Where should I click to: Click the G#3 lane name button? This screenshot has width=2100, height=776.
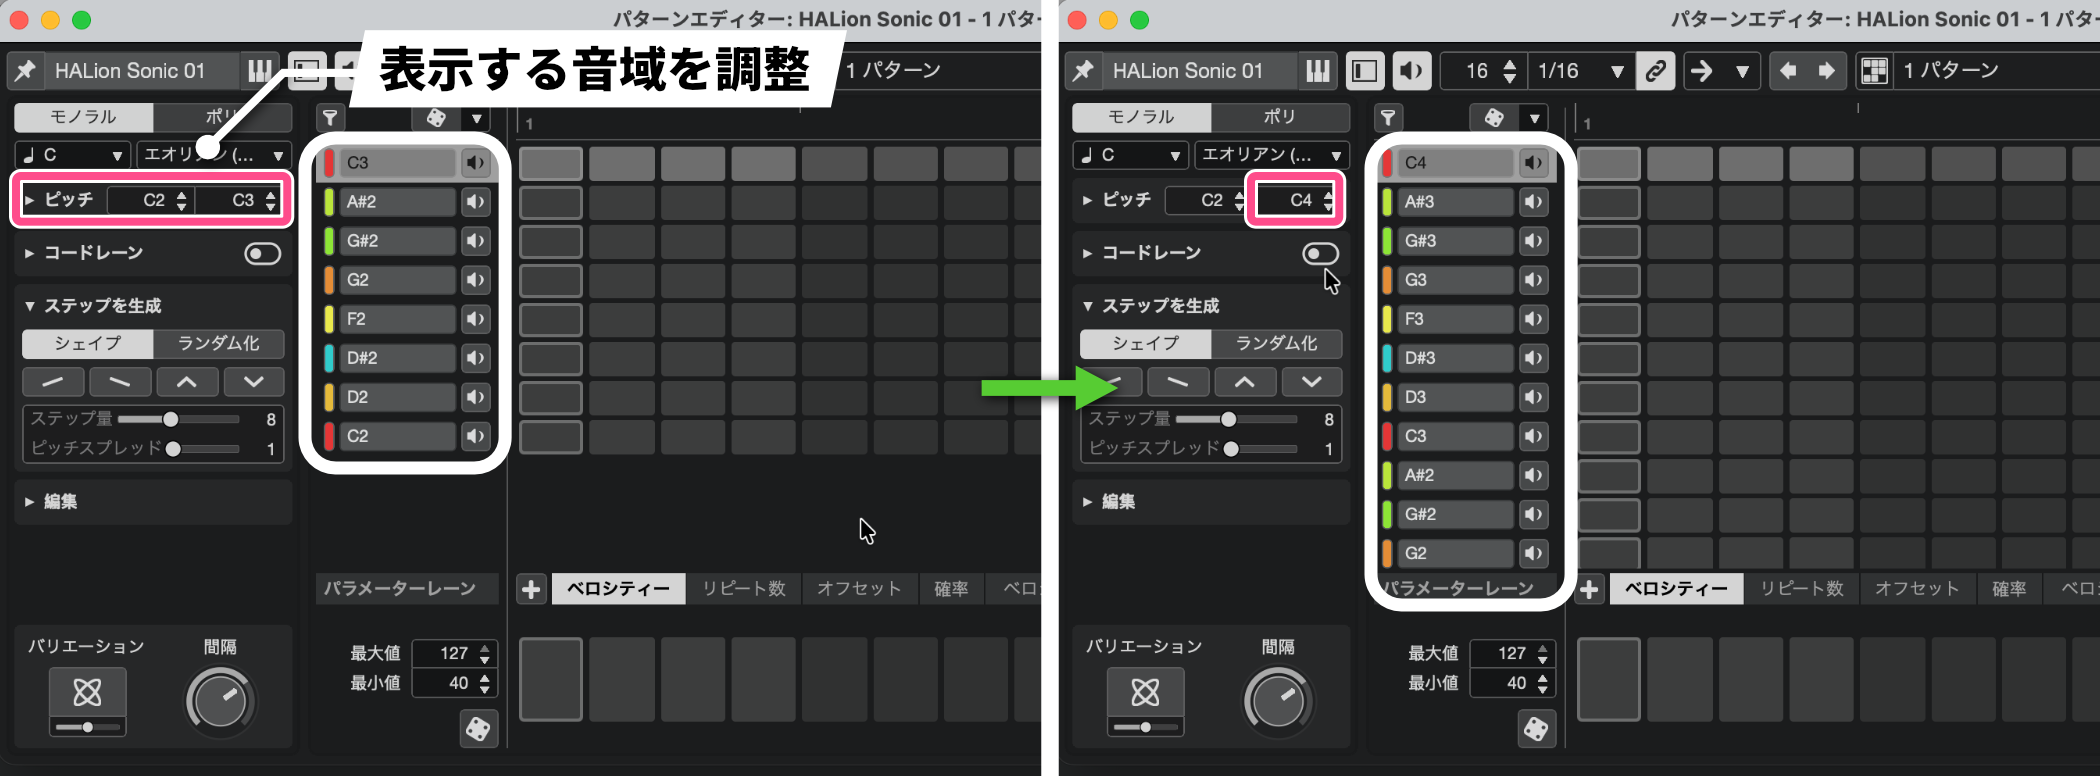[x=1454, y=241]
